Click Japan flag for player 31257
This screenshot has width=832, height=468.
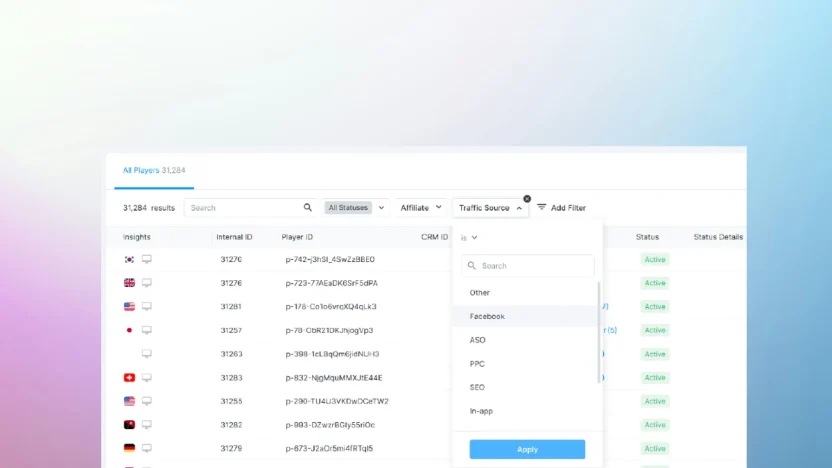click(129, 330)
